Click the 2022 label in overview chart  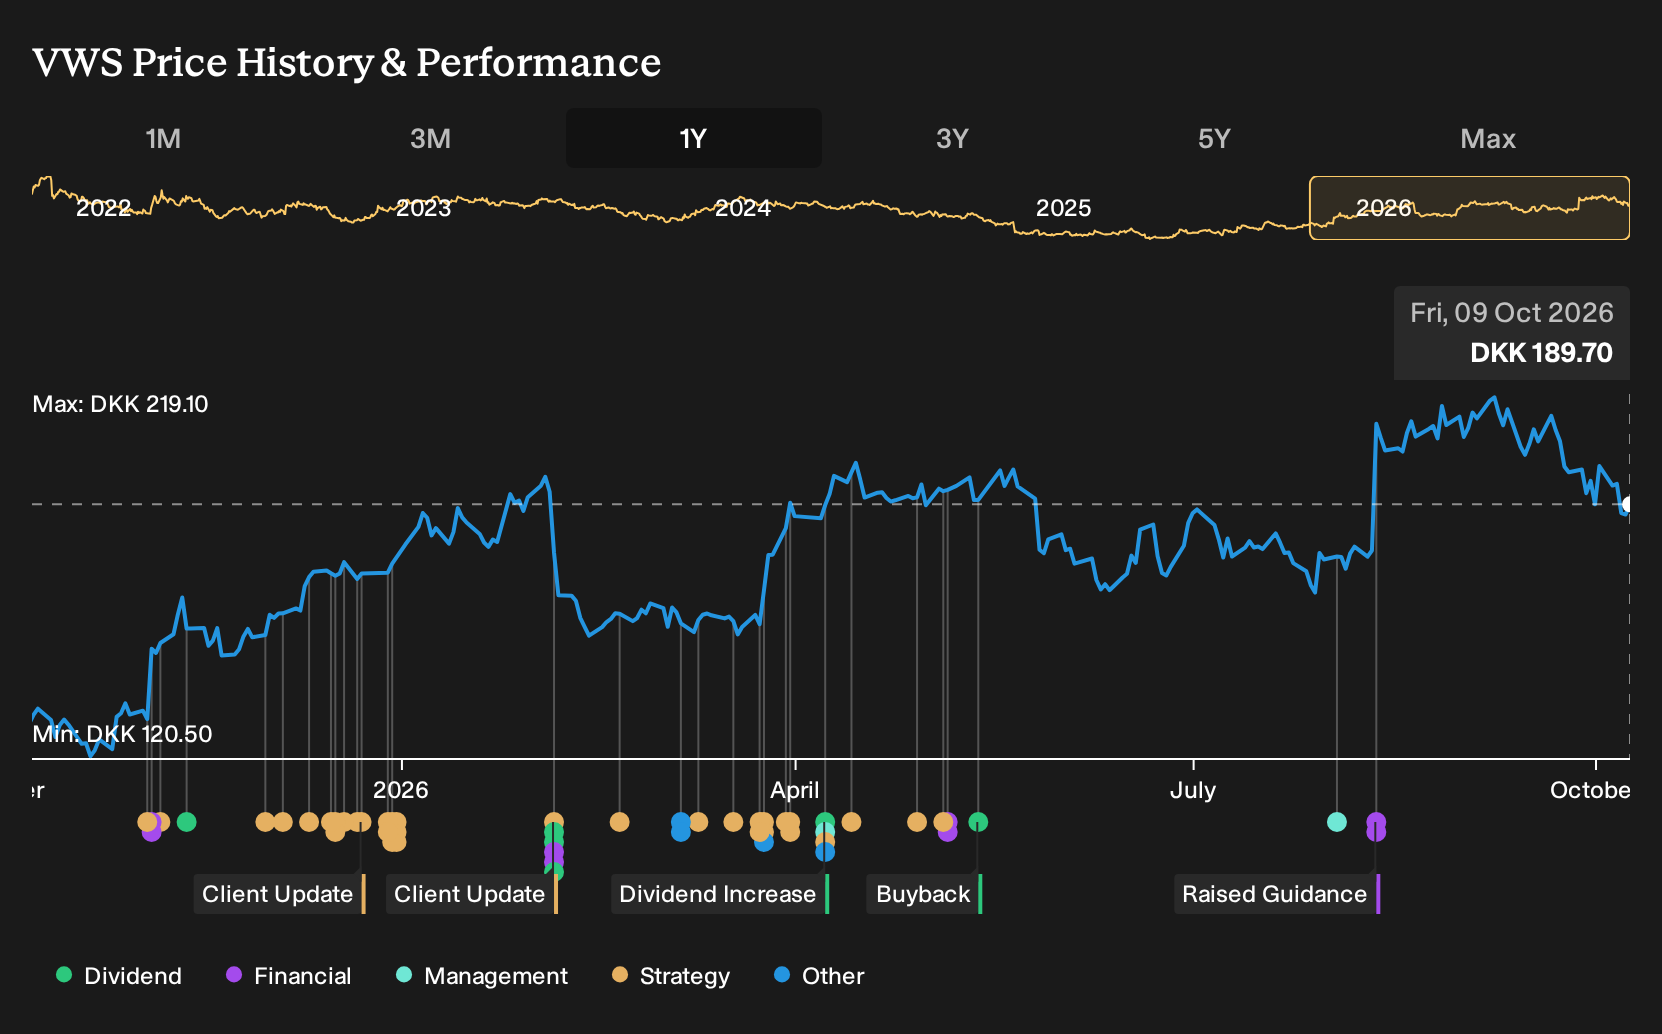tap(104, 208)
